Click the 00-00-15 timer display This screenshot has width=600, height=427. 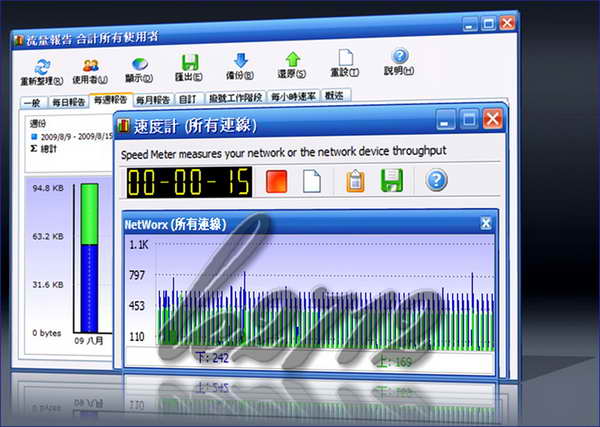click(185, 182)
